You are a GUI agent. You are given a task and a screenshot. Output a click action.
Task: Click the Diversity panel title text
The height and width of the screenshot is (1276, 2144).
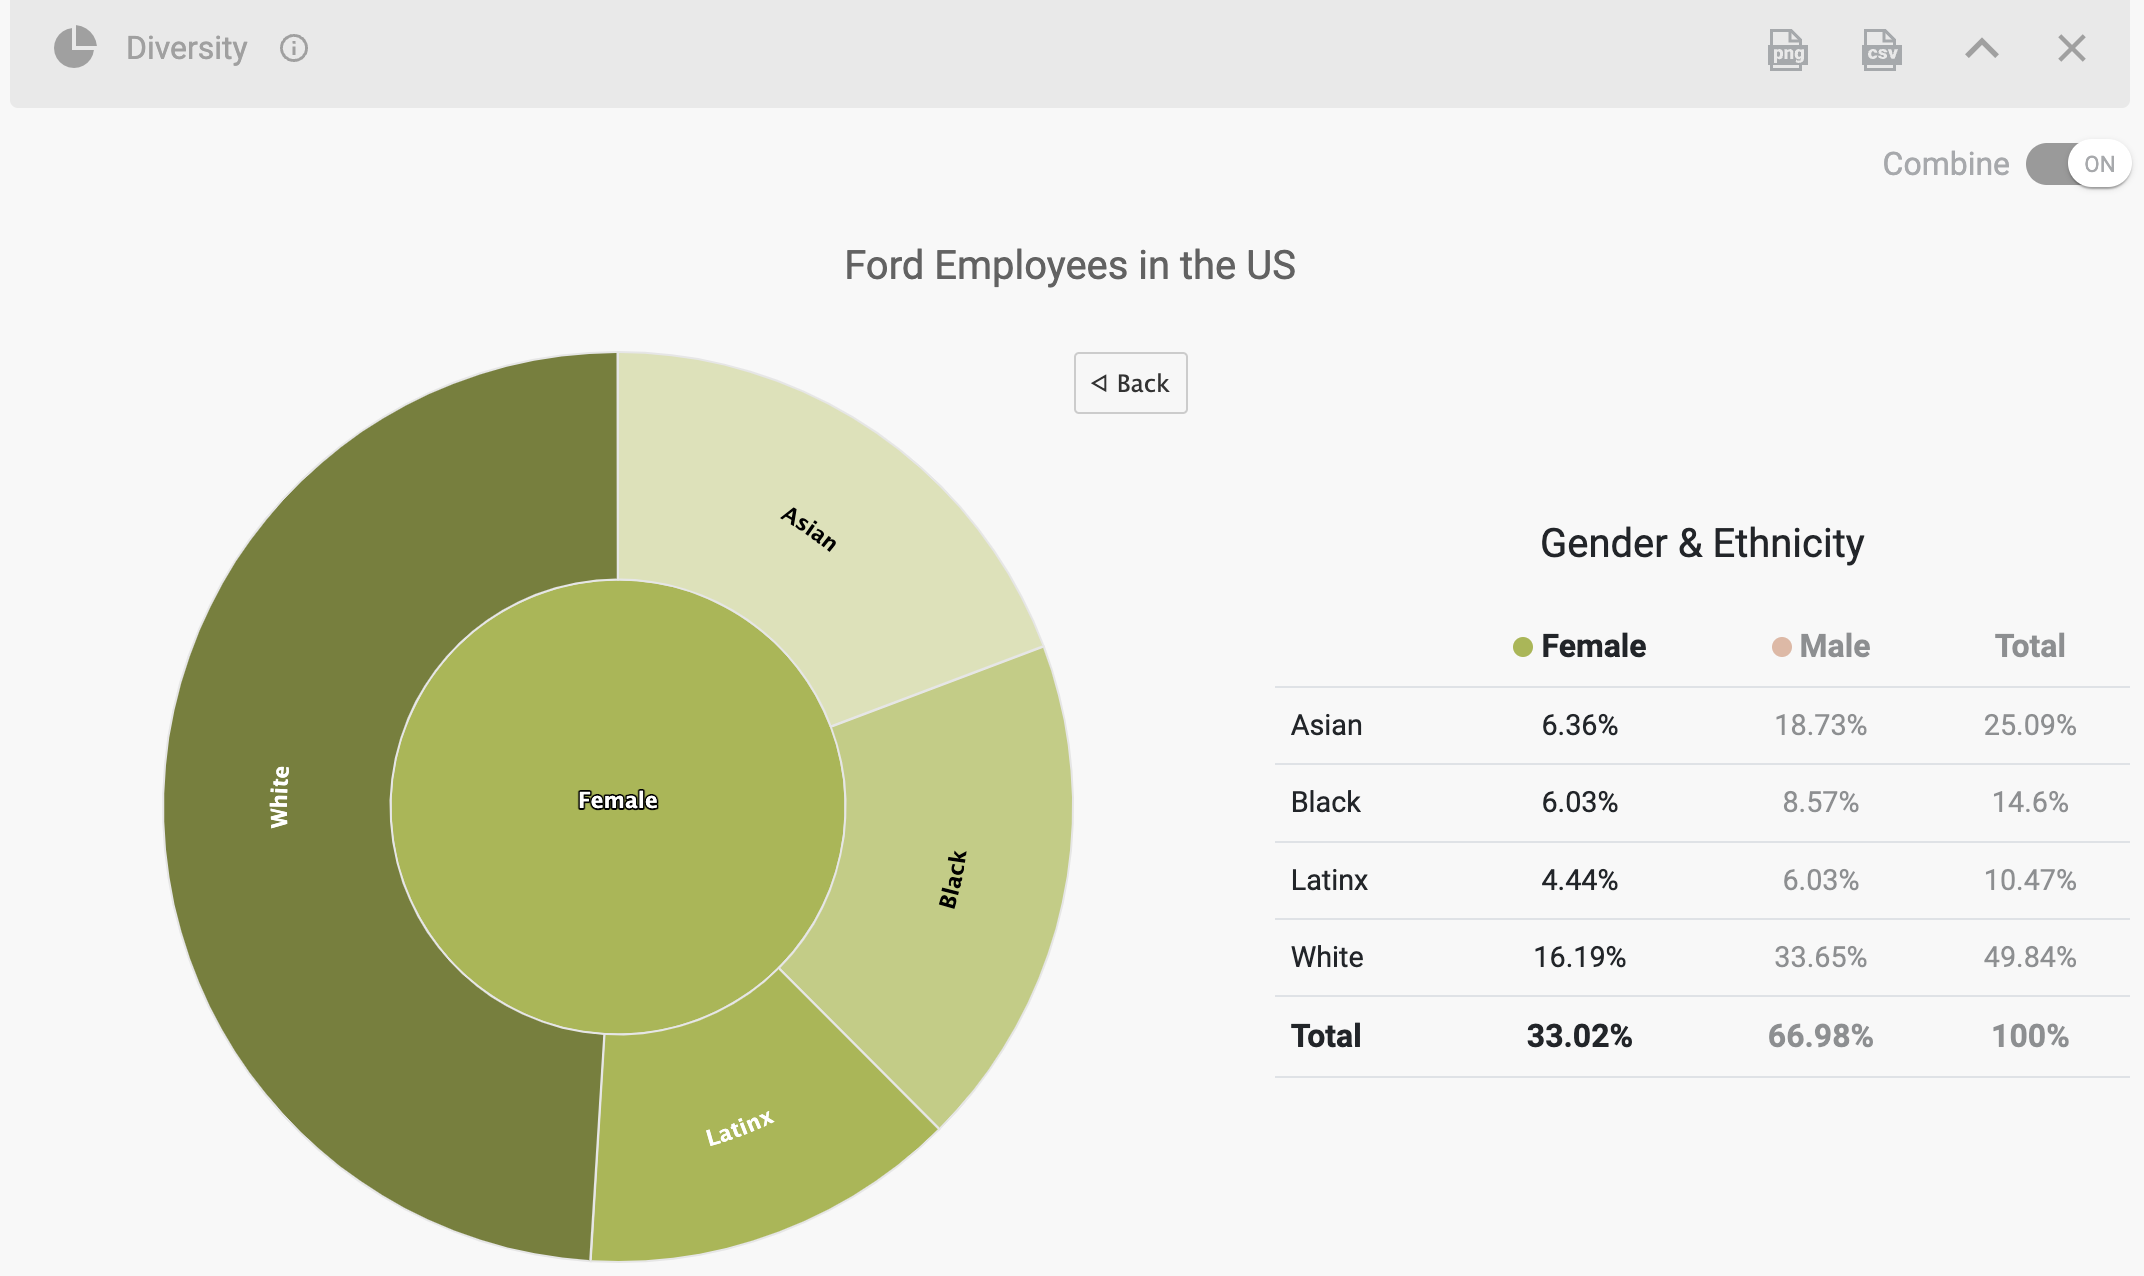pos(186,48)
